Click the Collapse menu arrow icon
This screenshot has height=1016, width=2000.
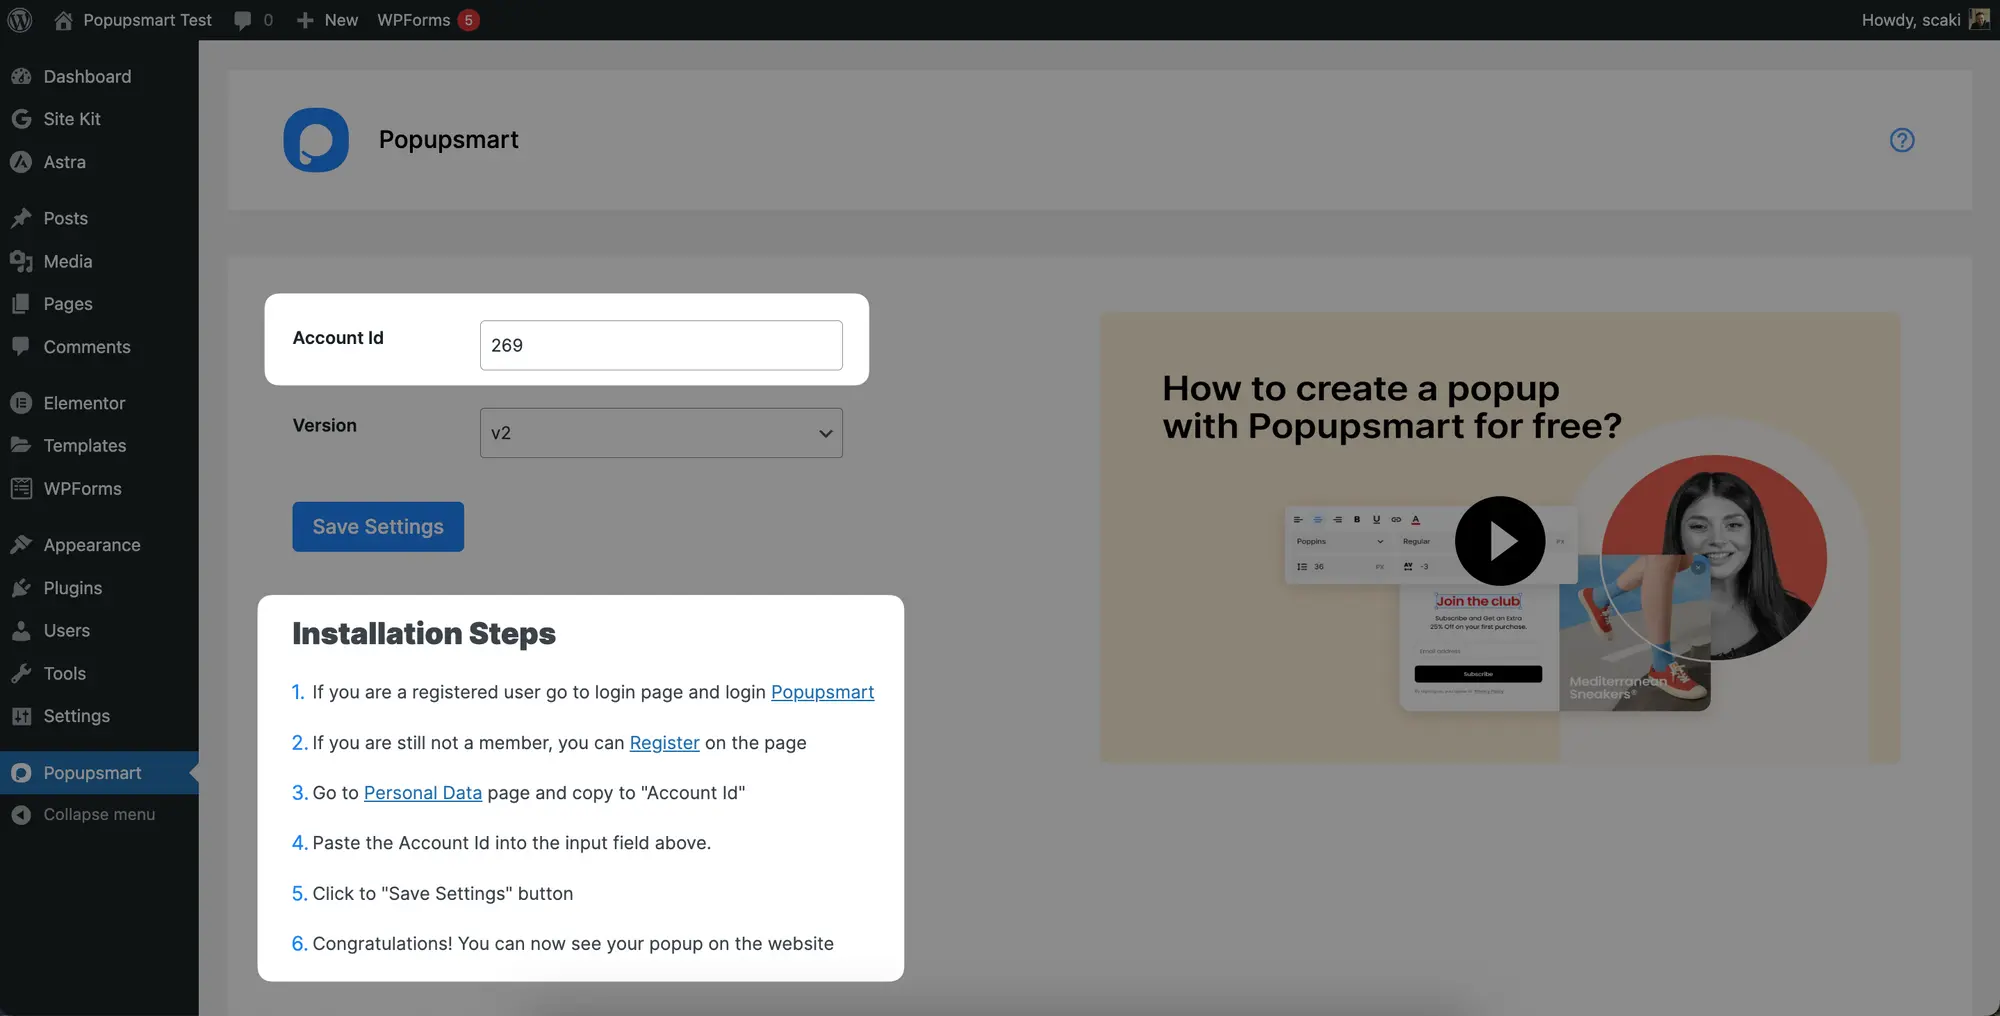pos(21,815)
